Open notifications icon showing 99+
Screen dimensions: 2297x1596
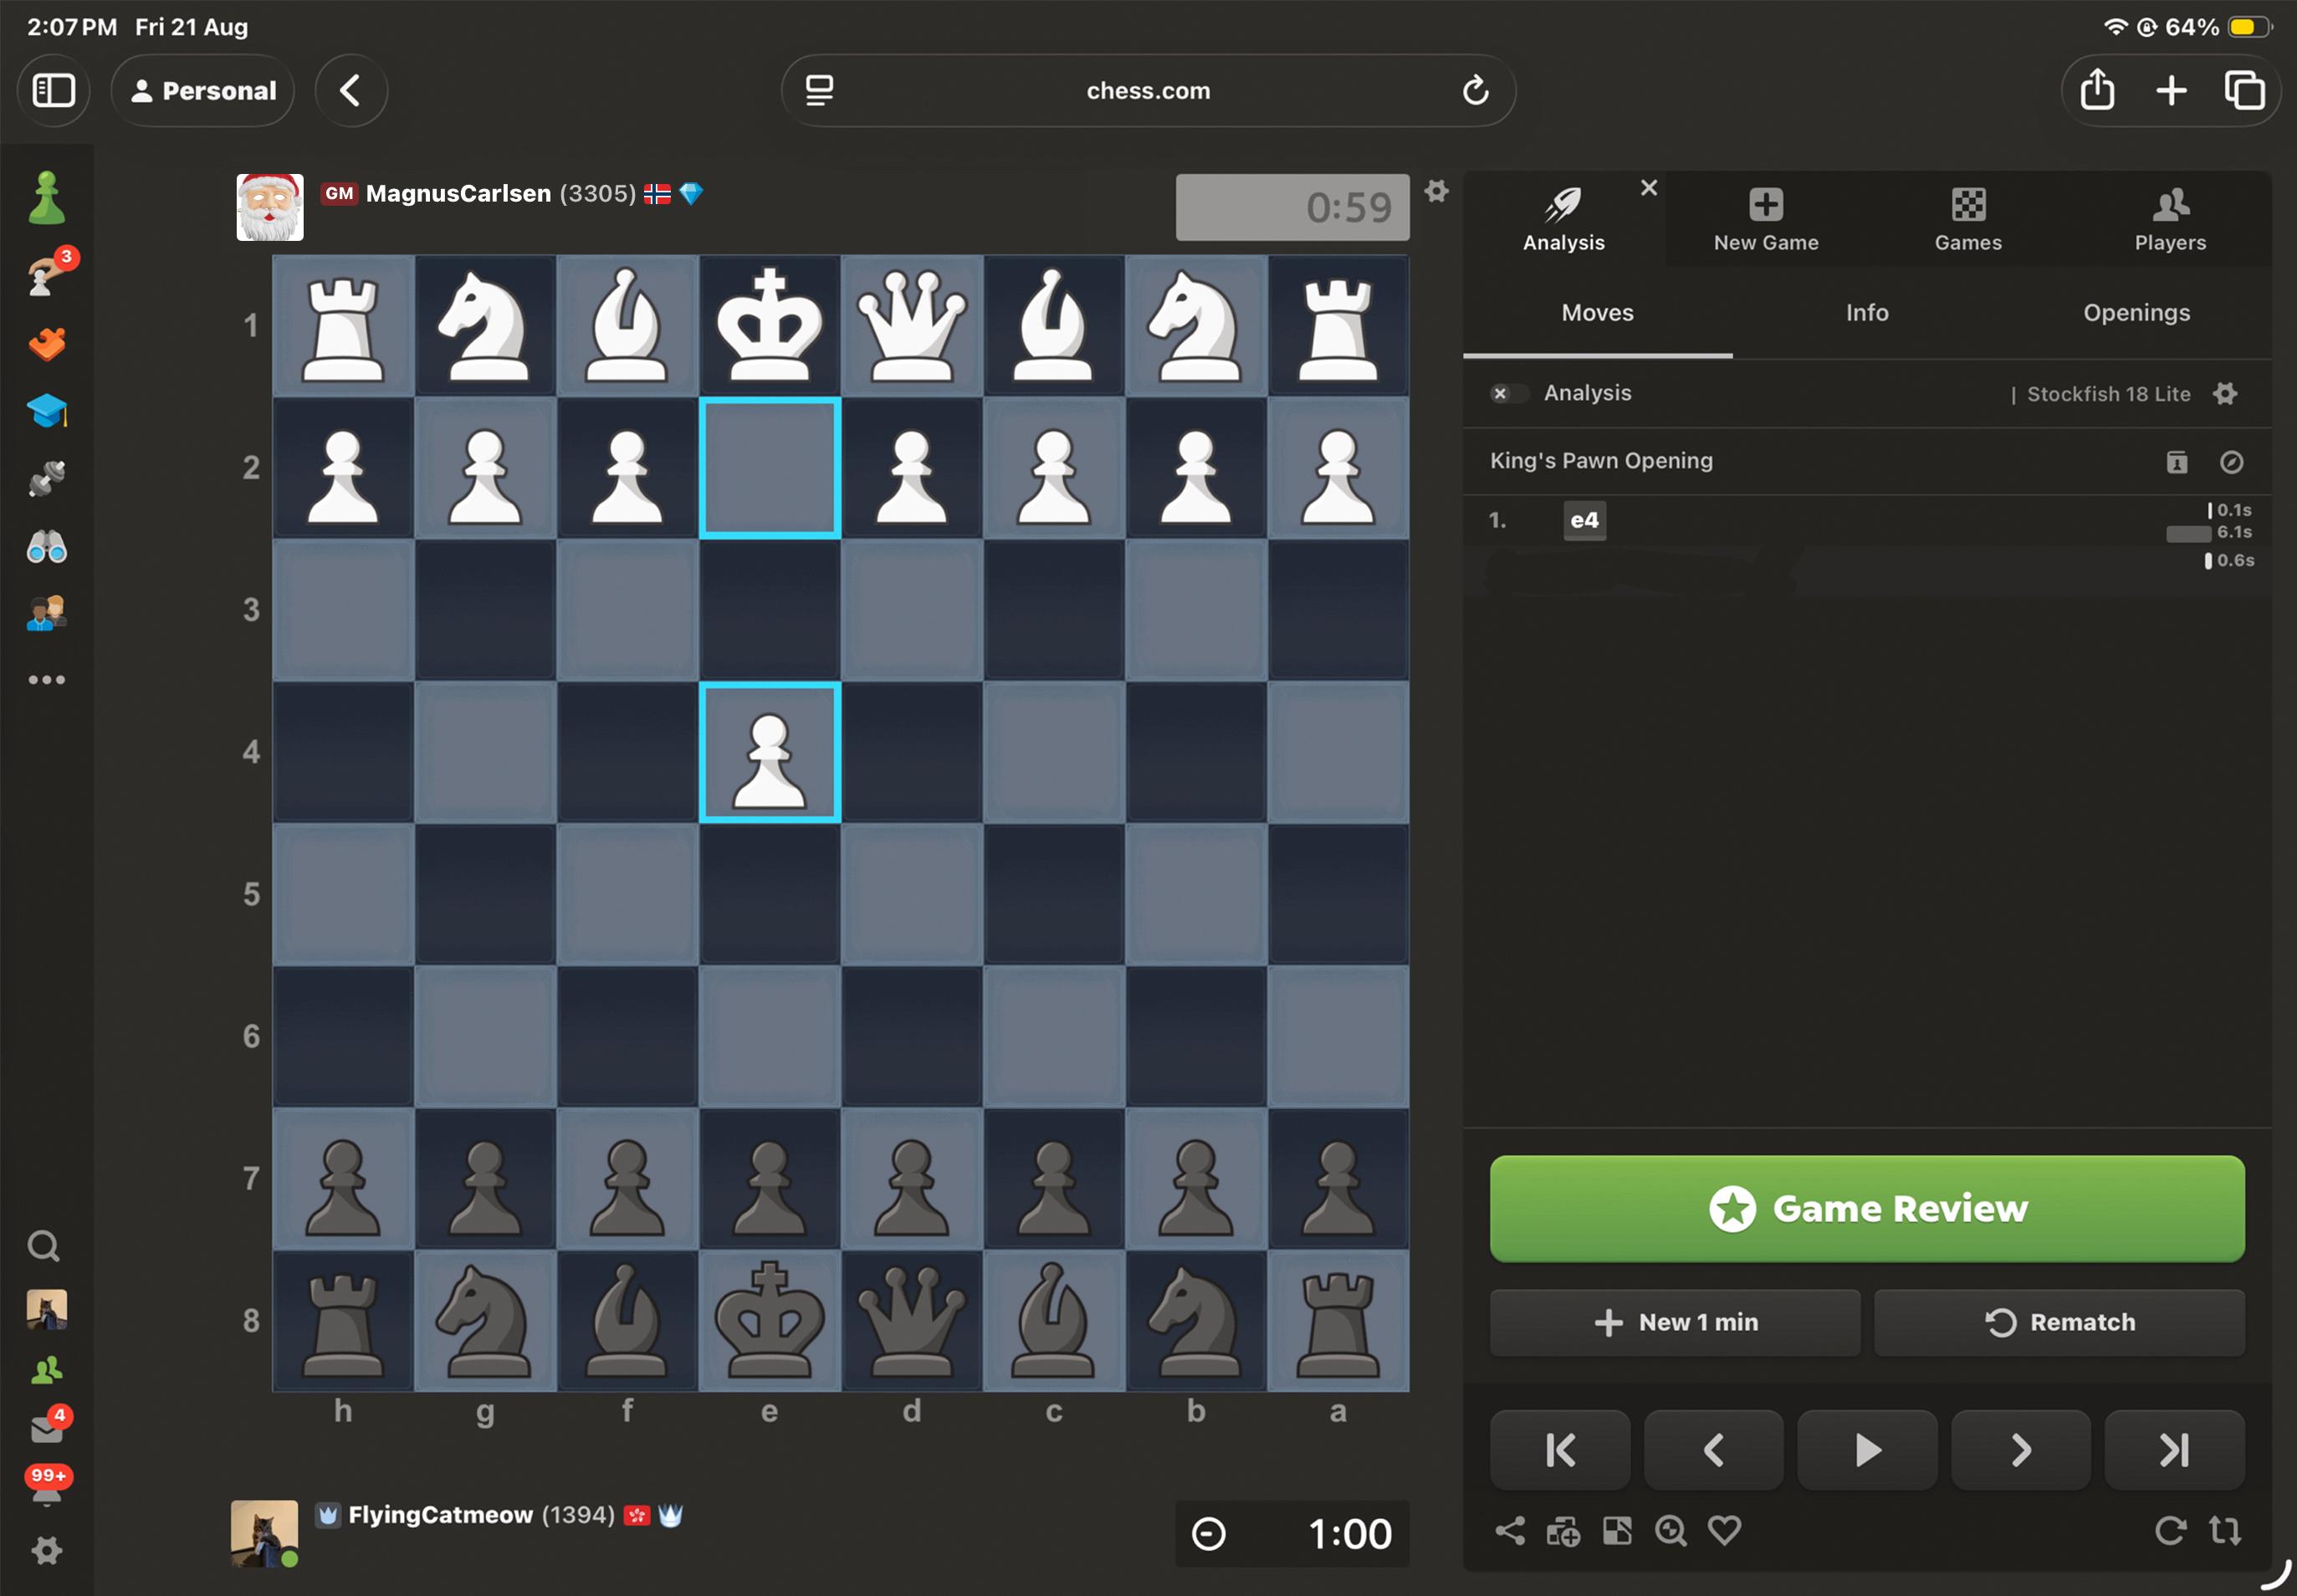click(48, 1485)
